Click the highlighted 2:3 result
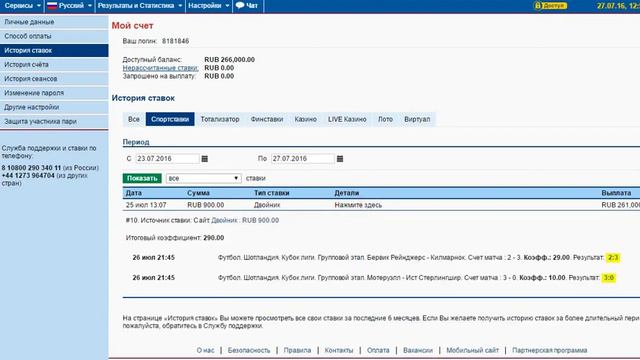Viewport: 640px width, 360px height. pyautogui.click(x=613, y=258)
